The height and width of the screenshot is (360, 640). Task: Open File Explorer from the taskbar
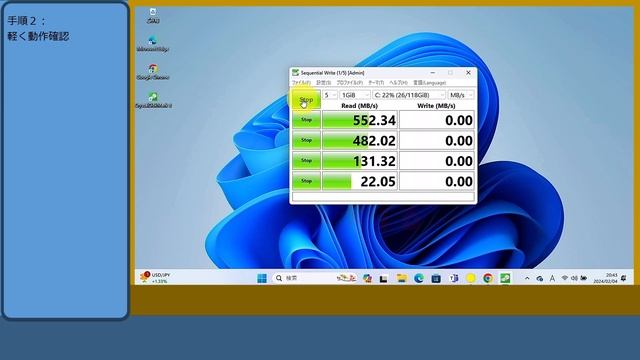click(402, 278)
